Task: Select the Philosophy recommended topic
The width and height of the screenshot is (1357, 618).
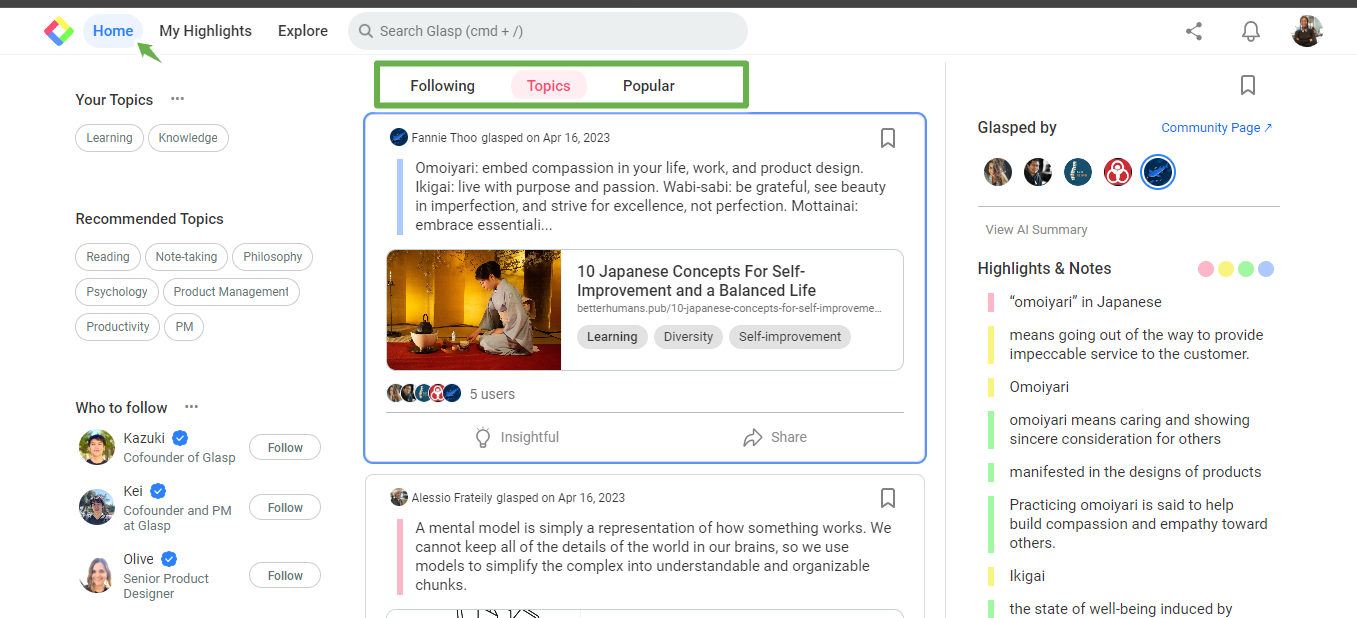Action: click(273, 257)
